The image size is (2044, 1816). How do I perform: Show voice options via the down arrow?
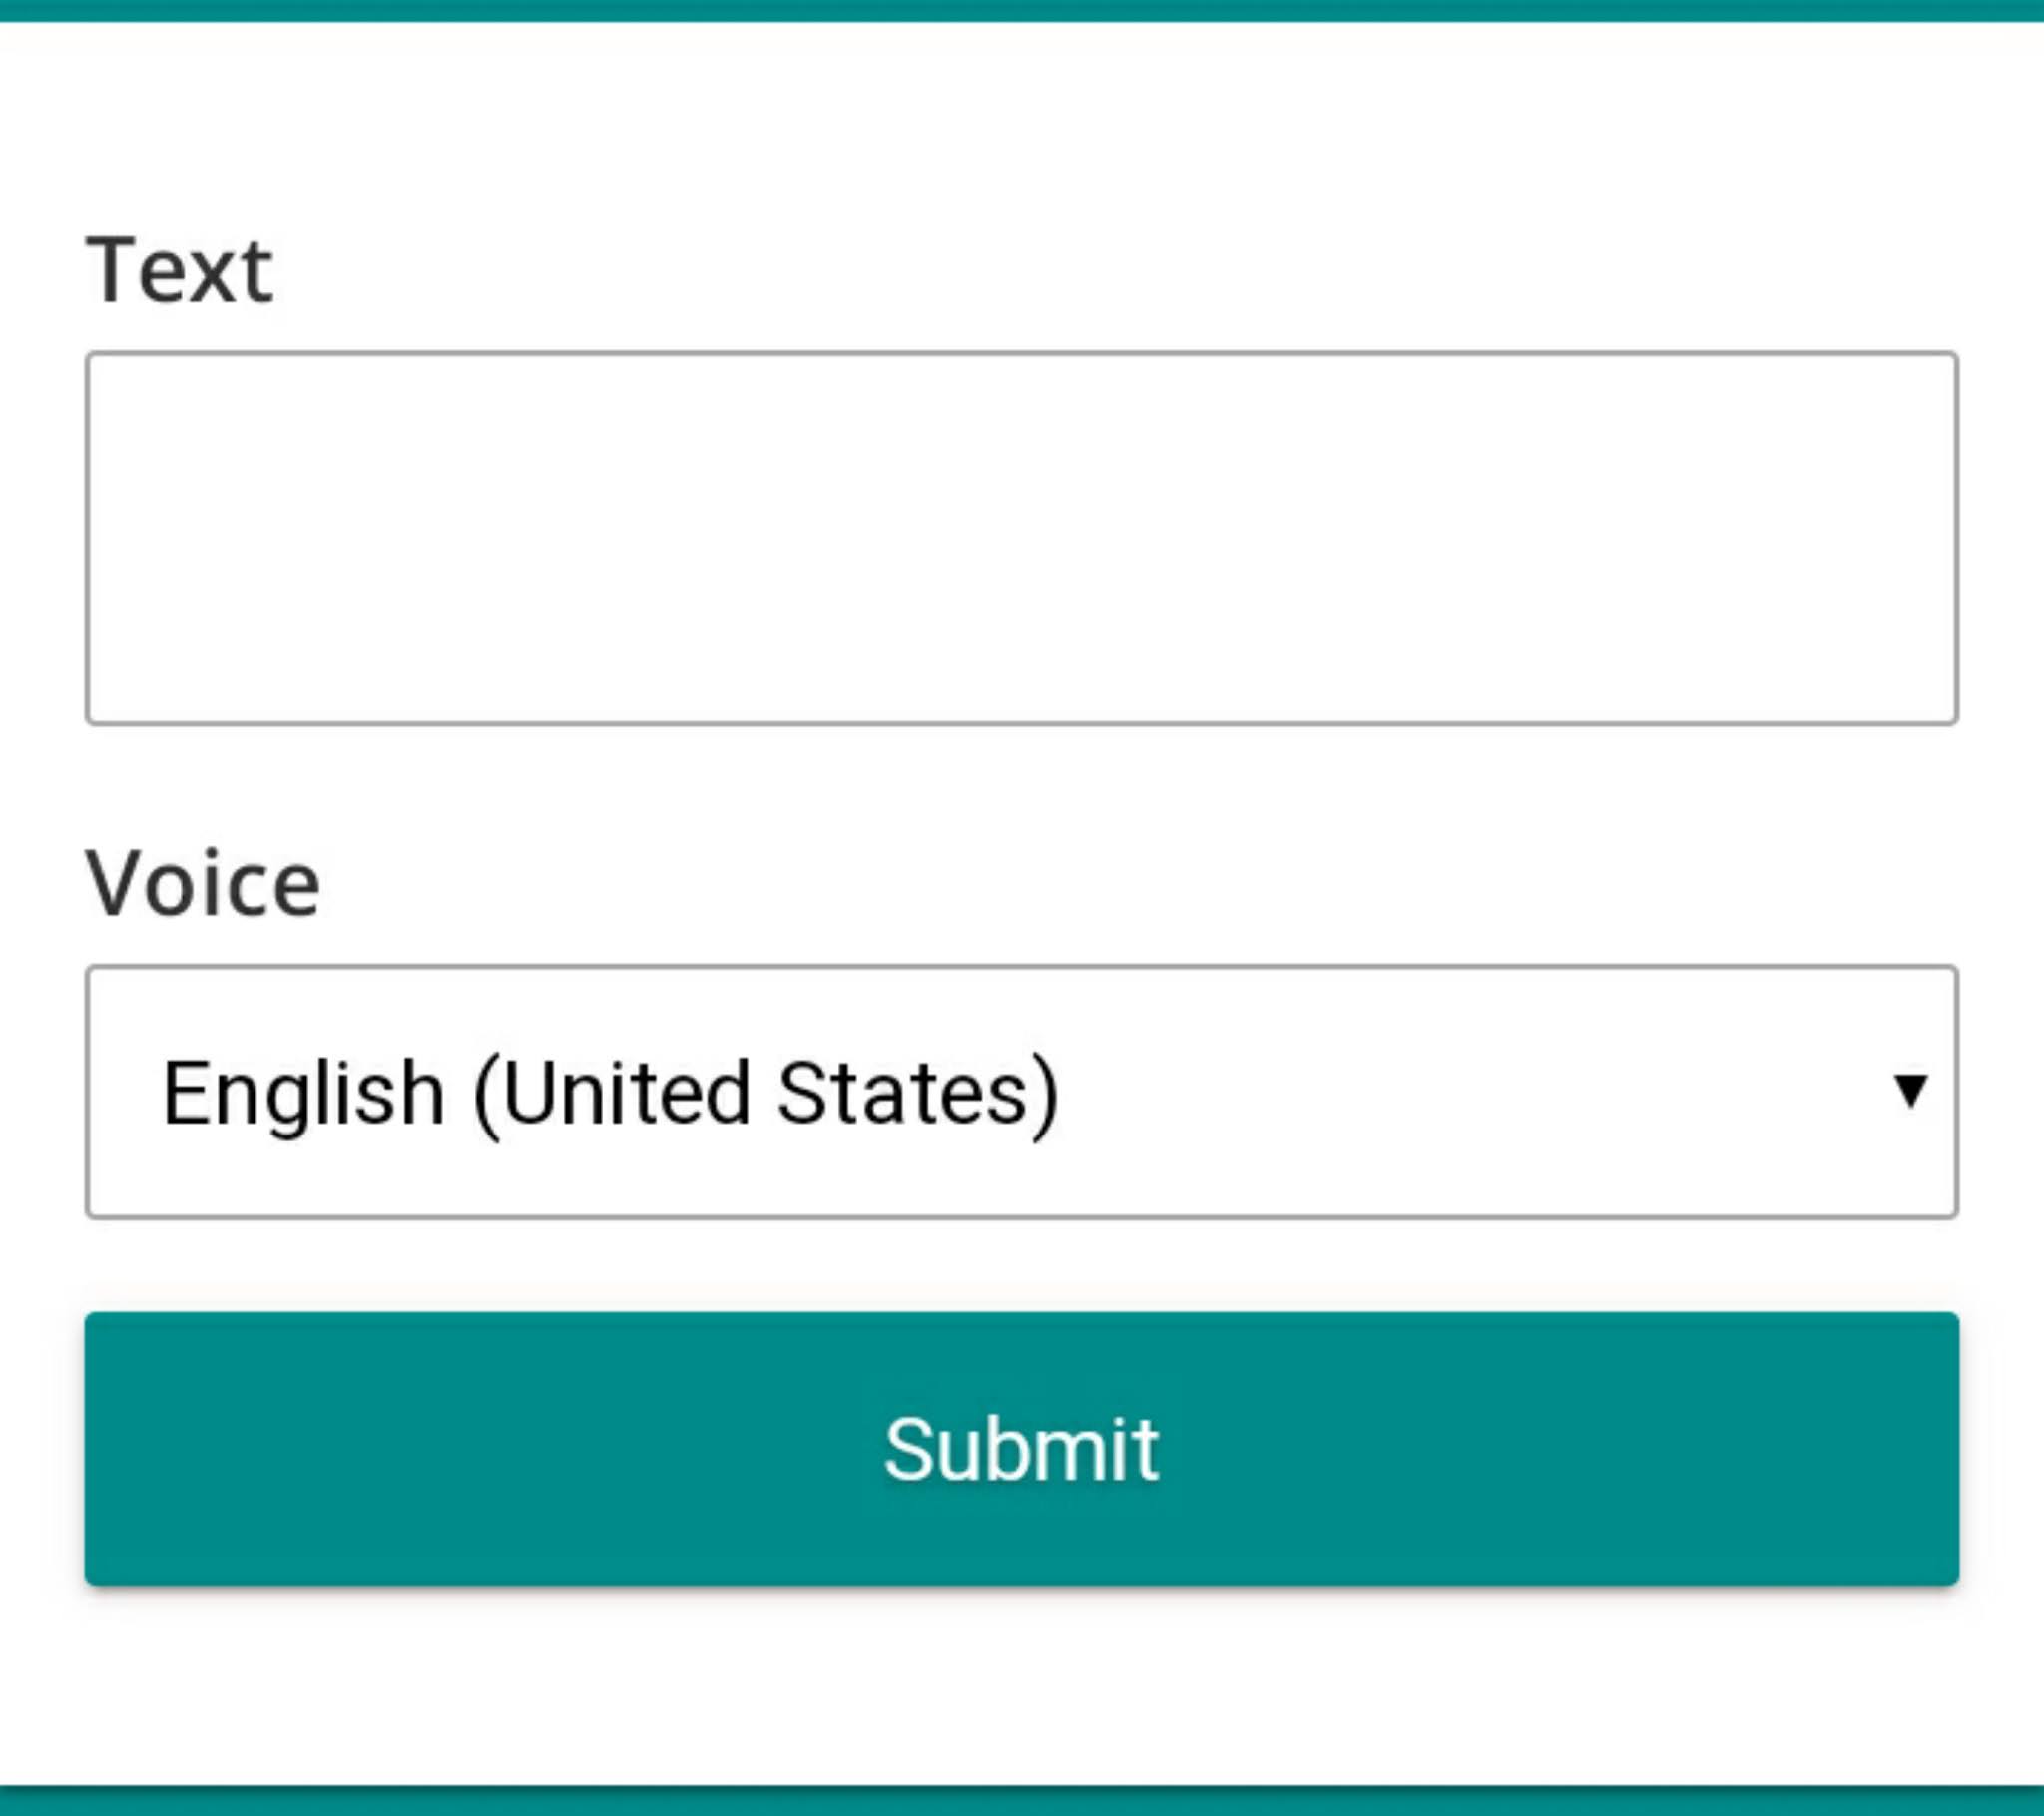click(x=1910, y=1091)
